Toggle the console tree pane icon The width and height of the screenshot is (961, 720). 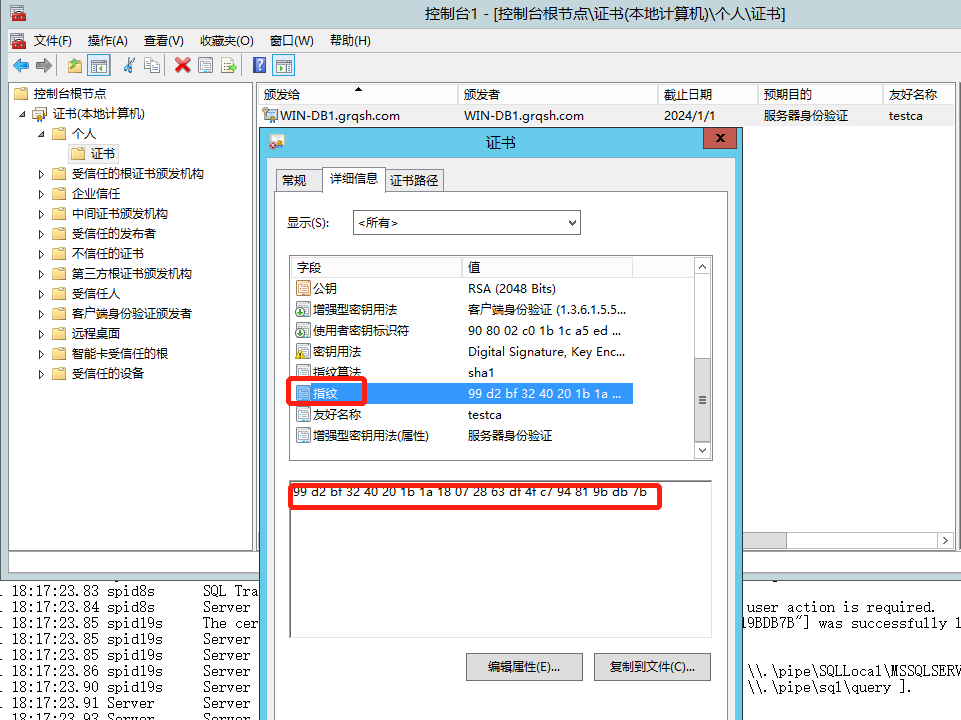point(99,65)
